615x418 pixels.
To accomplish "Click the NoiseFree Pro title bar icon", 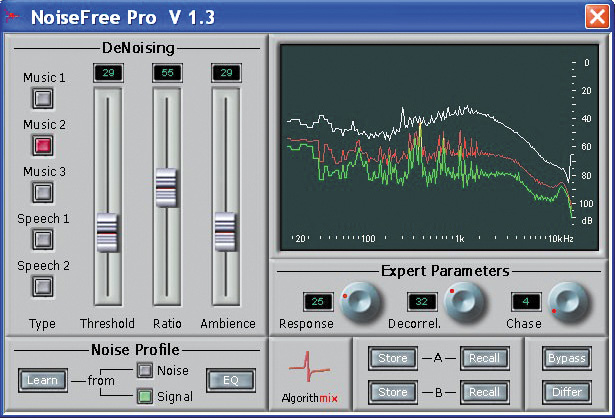I will click(x=12, y=16).
